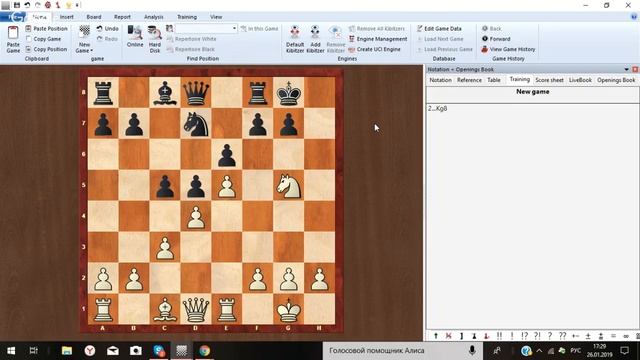Screen dimensions: 640x360
Task: Expand the quick access toolbar customize arrow
Action: tap(77, 5)
